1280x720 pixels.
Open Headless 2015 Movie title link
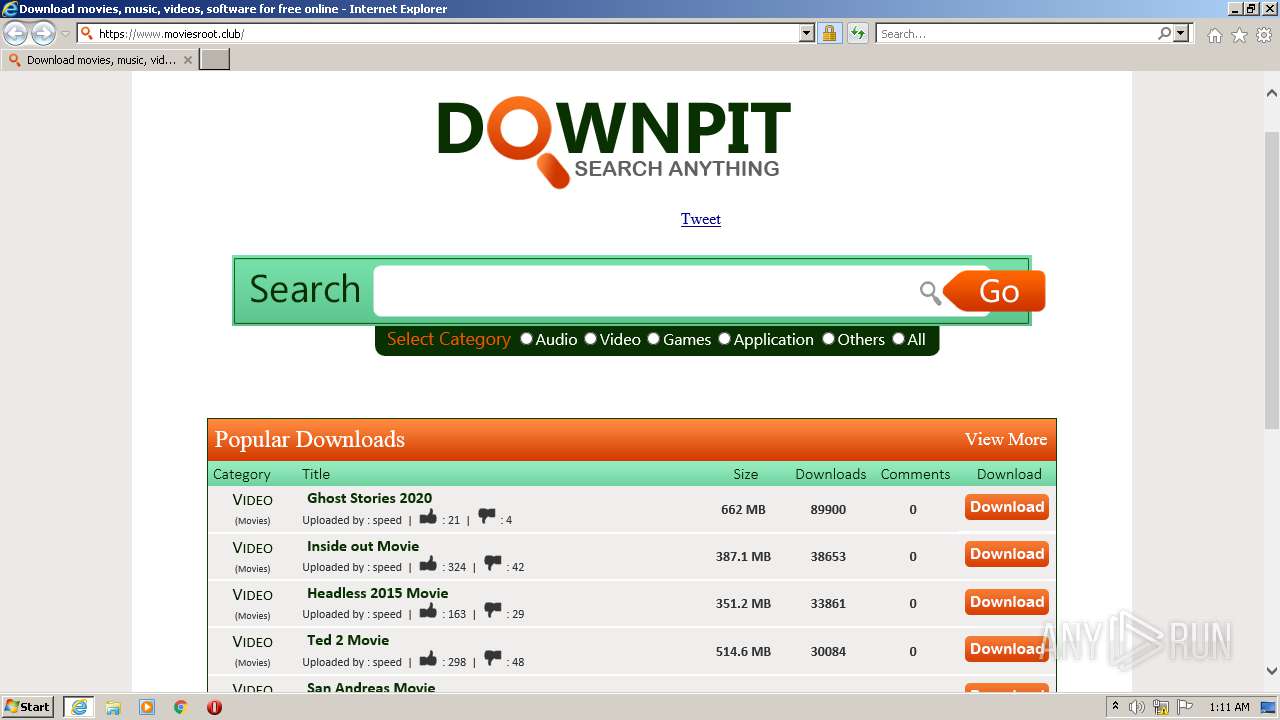tap(377, 593)
